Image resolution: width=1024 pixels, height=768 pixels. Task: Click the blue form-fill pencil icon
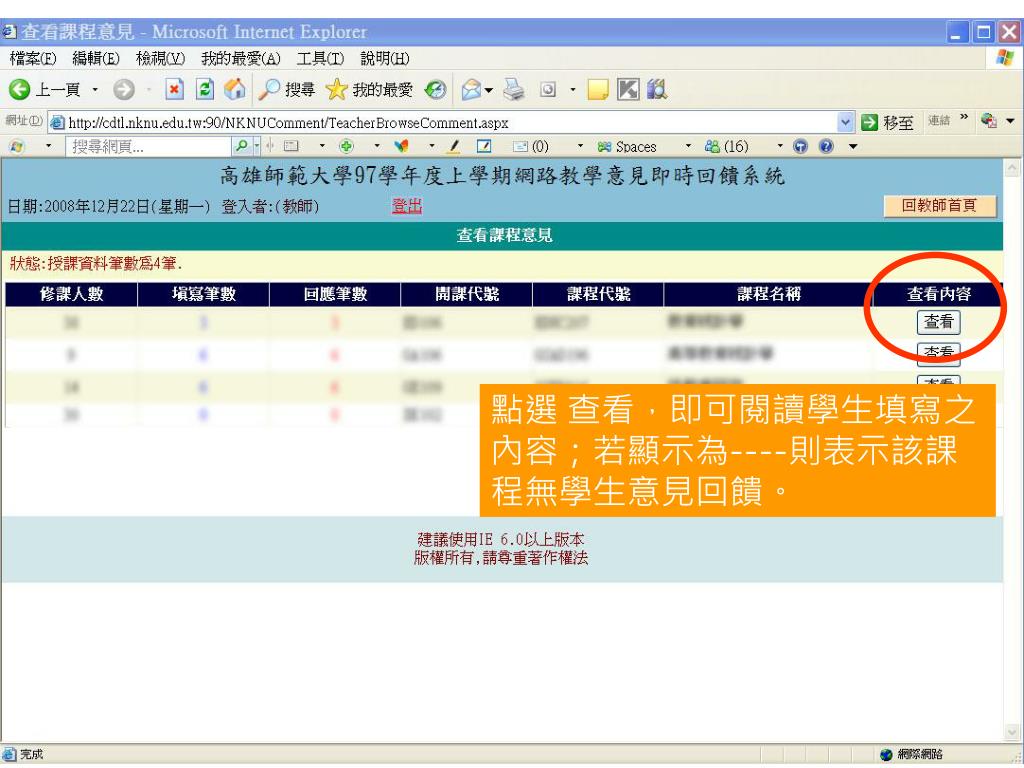pyautogui.click(x=484, y=146)
